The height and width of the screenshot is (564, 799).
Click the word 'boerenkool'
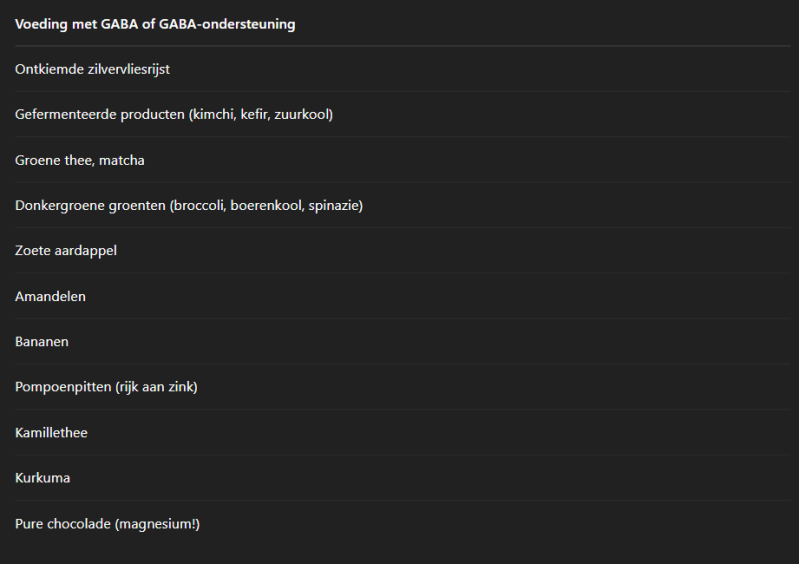pos(266,206)
